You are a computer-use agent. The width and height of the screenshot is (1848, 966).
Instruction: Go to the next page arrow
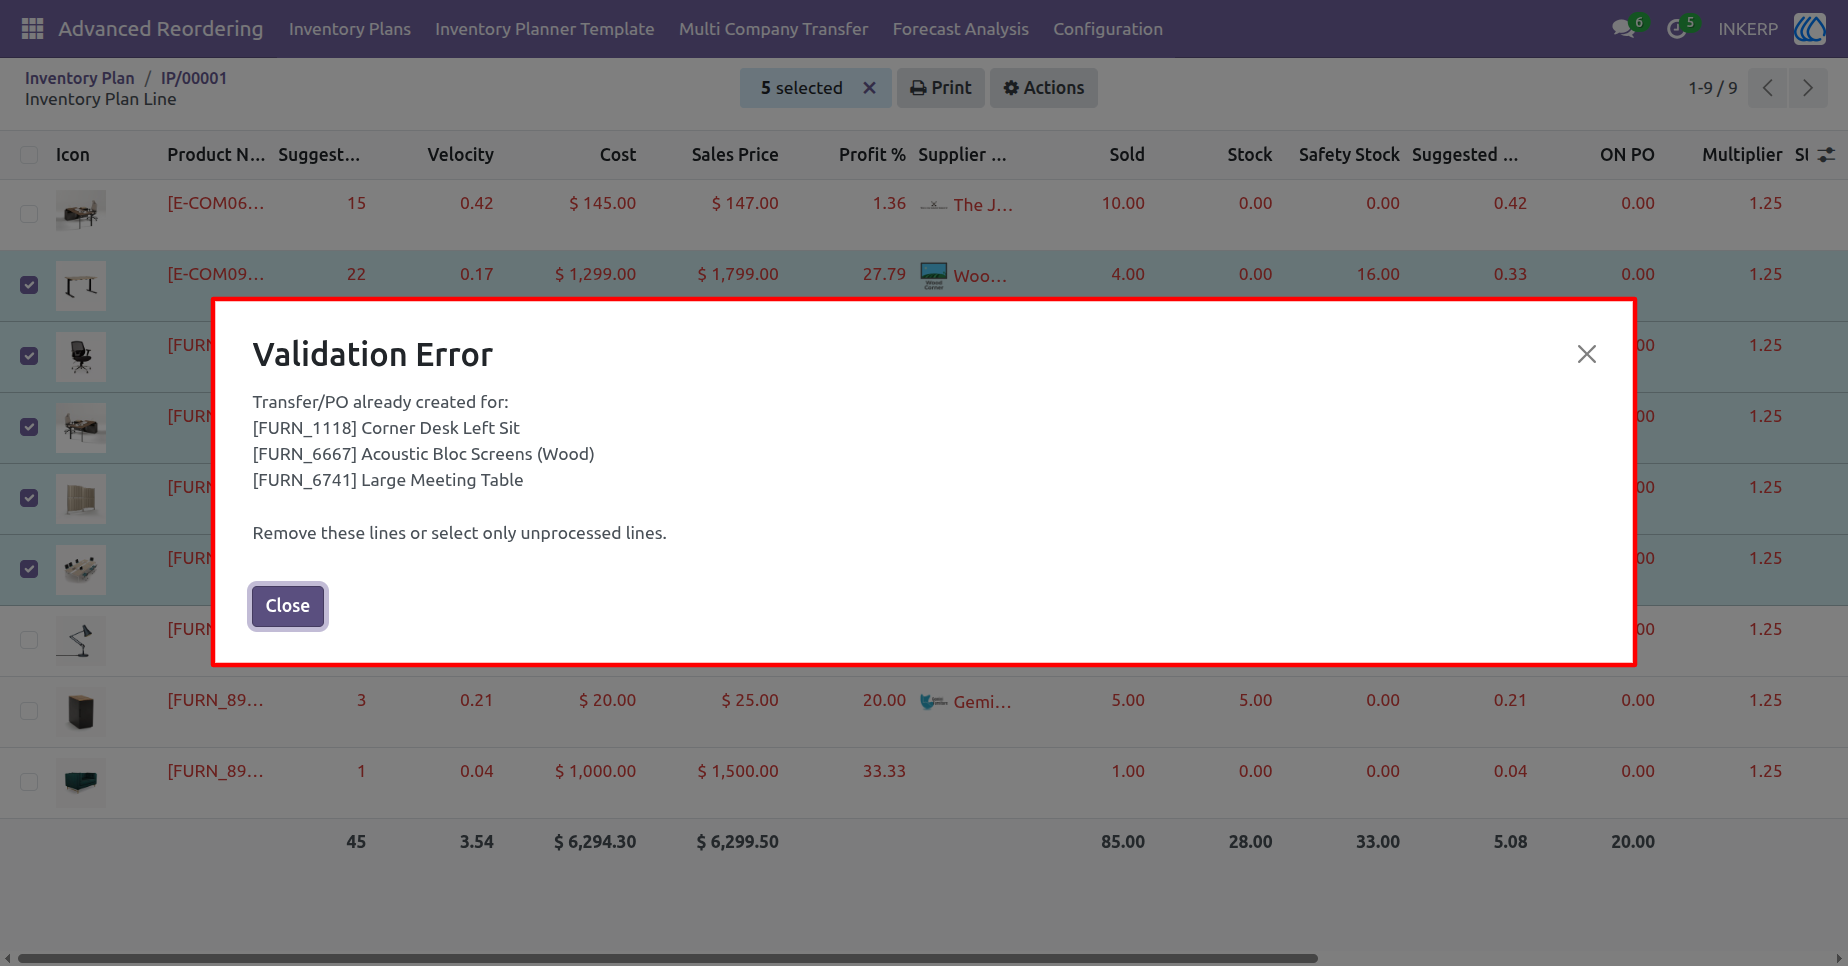(x=1808, y=88)
